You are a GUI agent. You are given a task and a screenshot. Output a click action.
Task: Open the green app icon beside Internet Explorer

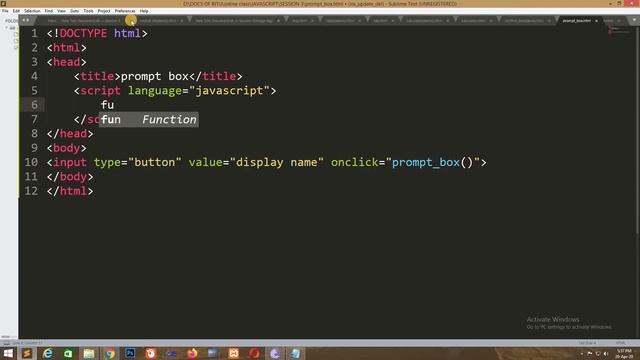[68, 353]
